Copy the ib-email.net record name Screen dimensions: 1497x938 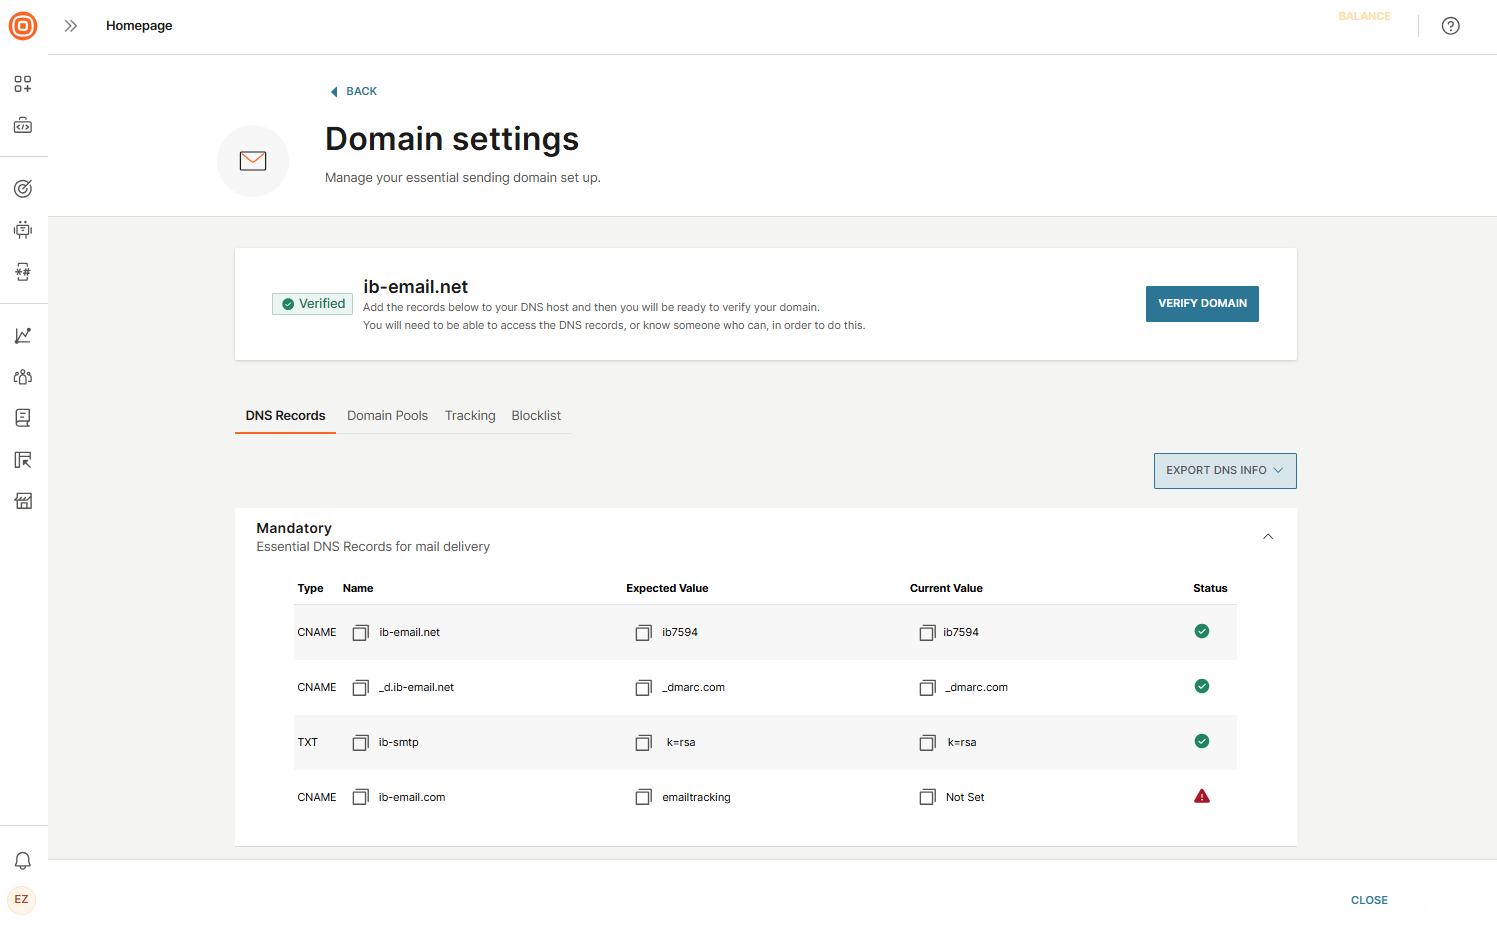360,632
